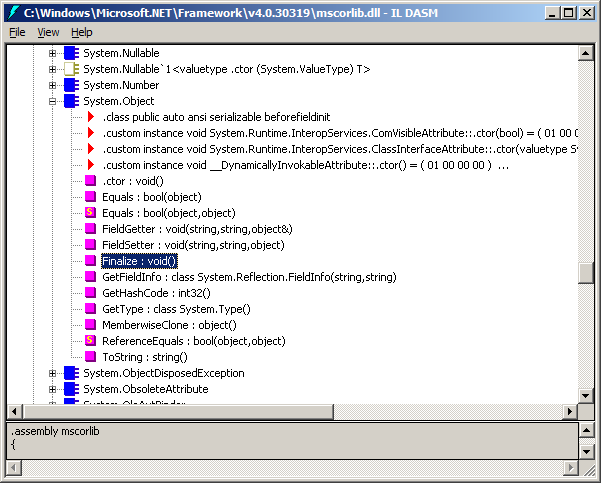
Task: Click the tree view horizontal scrollbar thumb
Action: coord(178,412)
